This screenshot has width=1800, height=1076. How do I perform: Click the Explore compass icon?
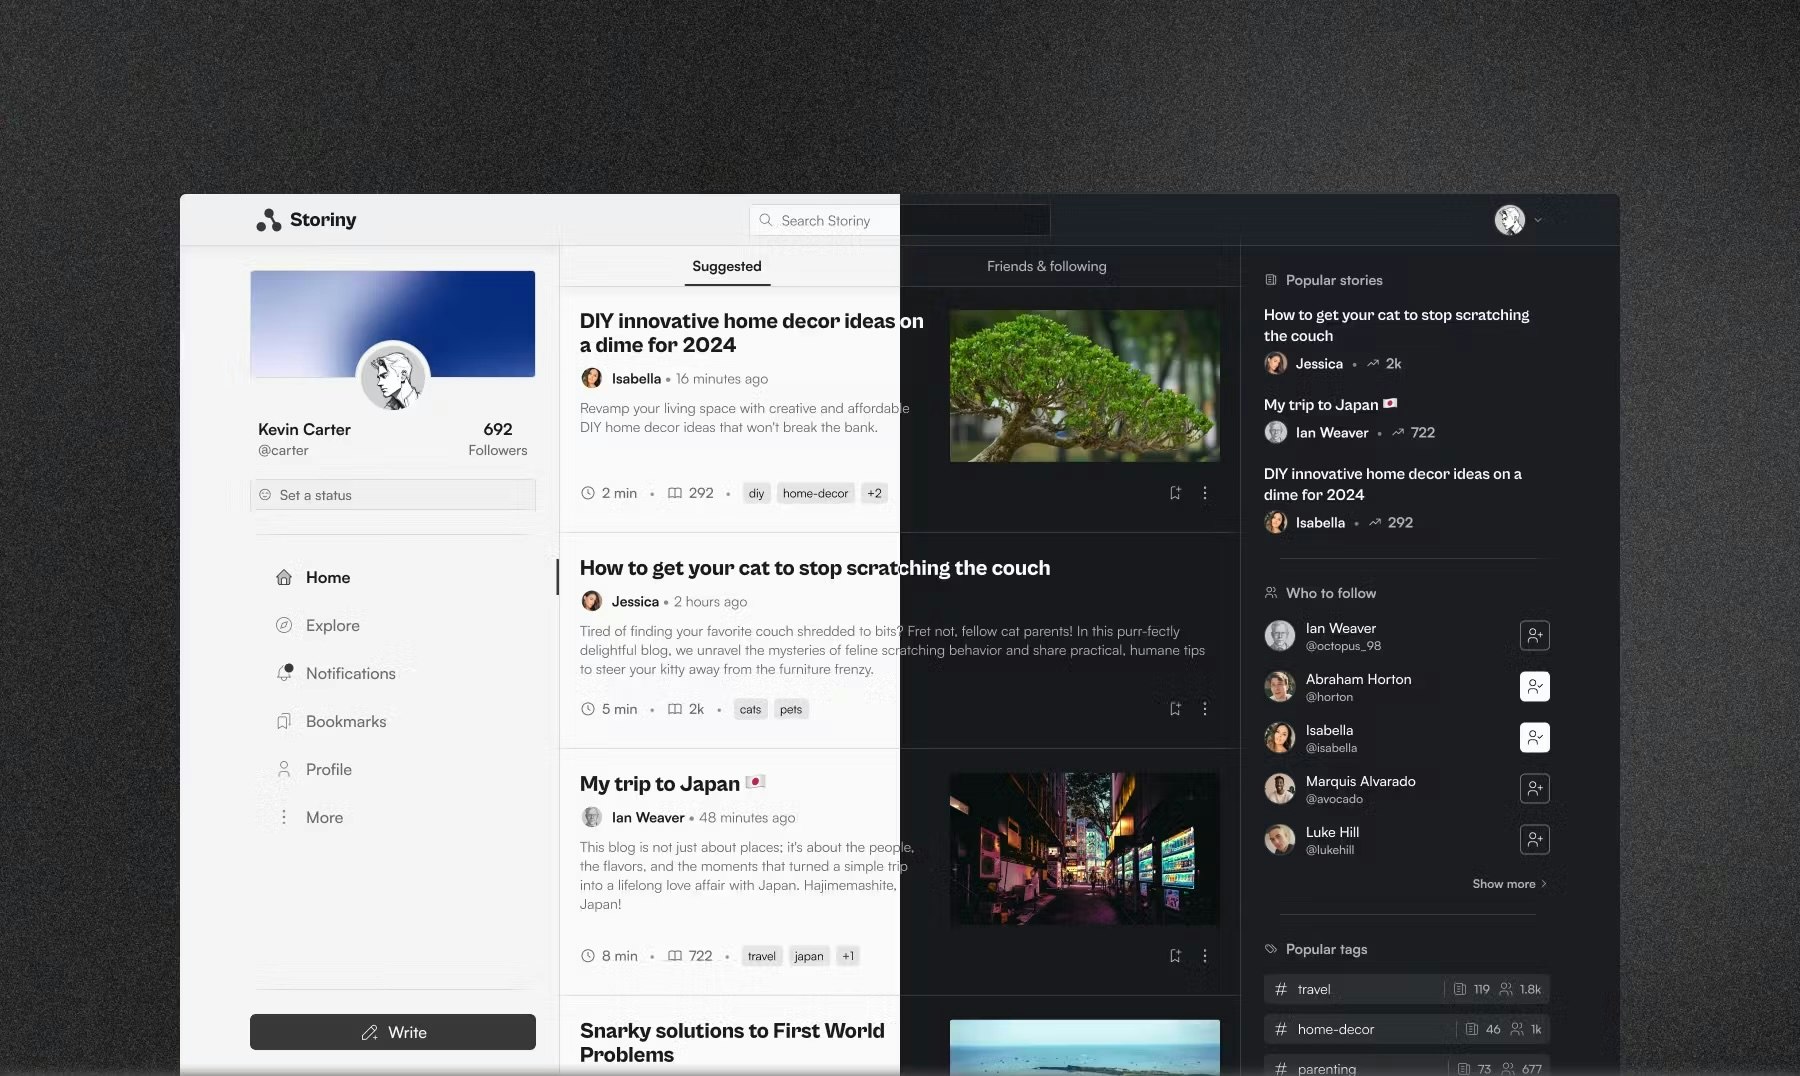(x=284, y=625)
